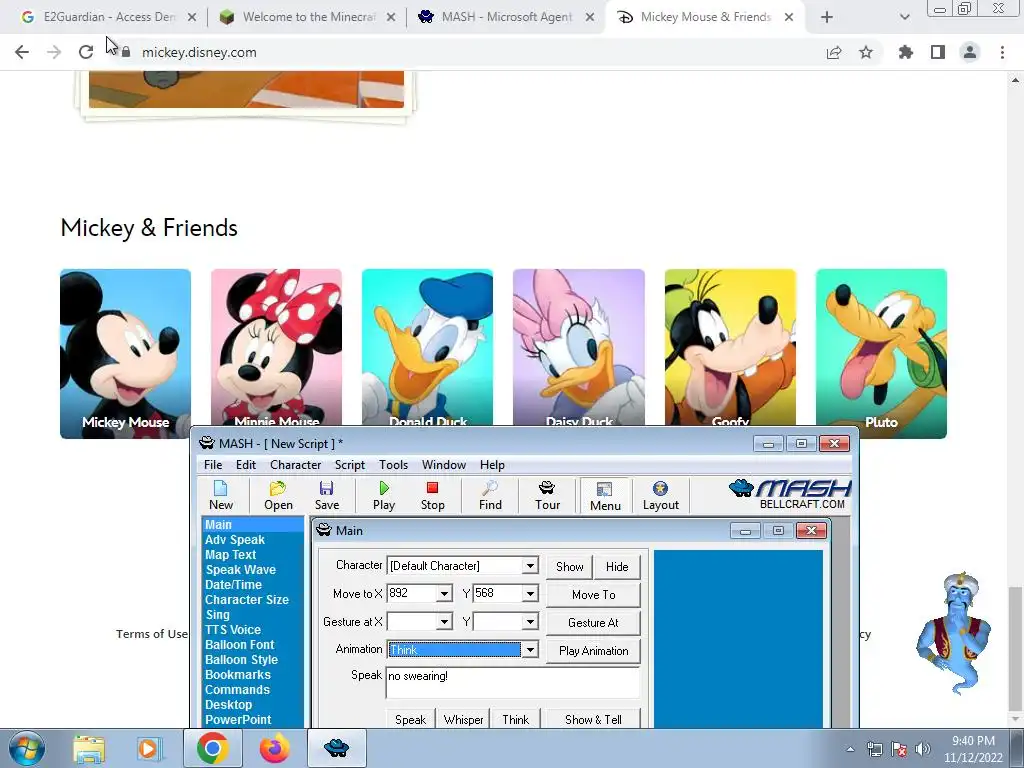
Task: Click the Gesture At button
Action: [593, 623]
